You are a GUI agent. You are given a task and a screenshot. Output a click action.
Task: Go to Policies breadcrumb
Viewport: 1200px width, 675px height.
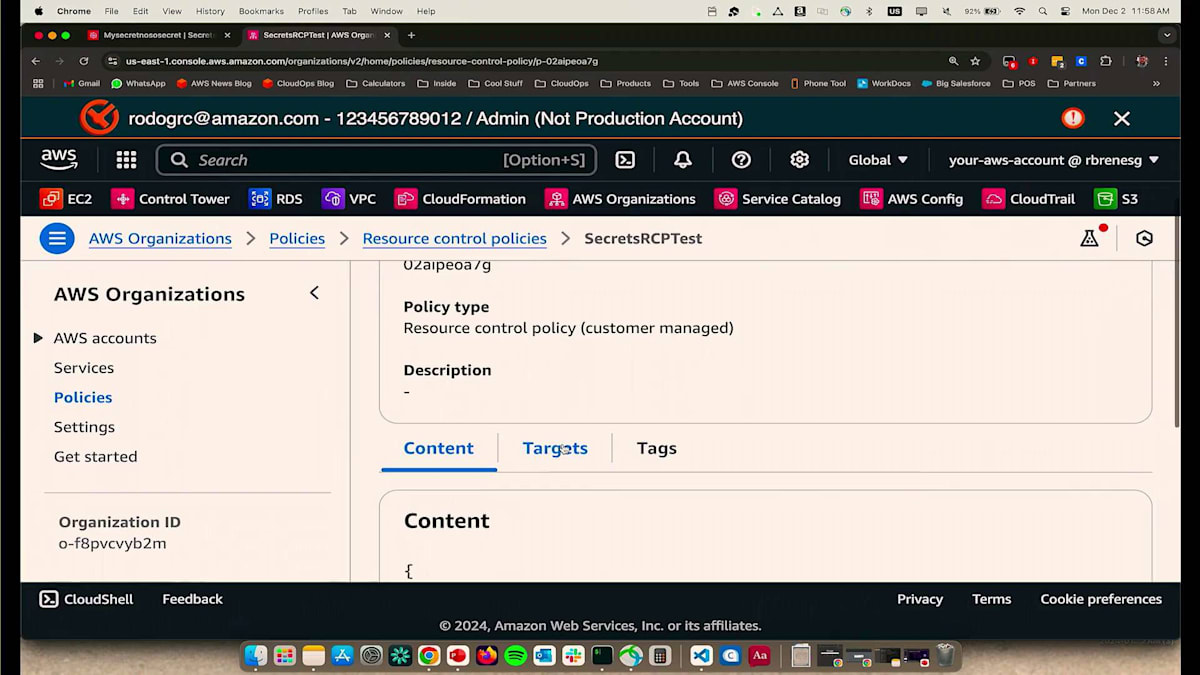point(297,238)
